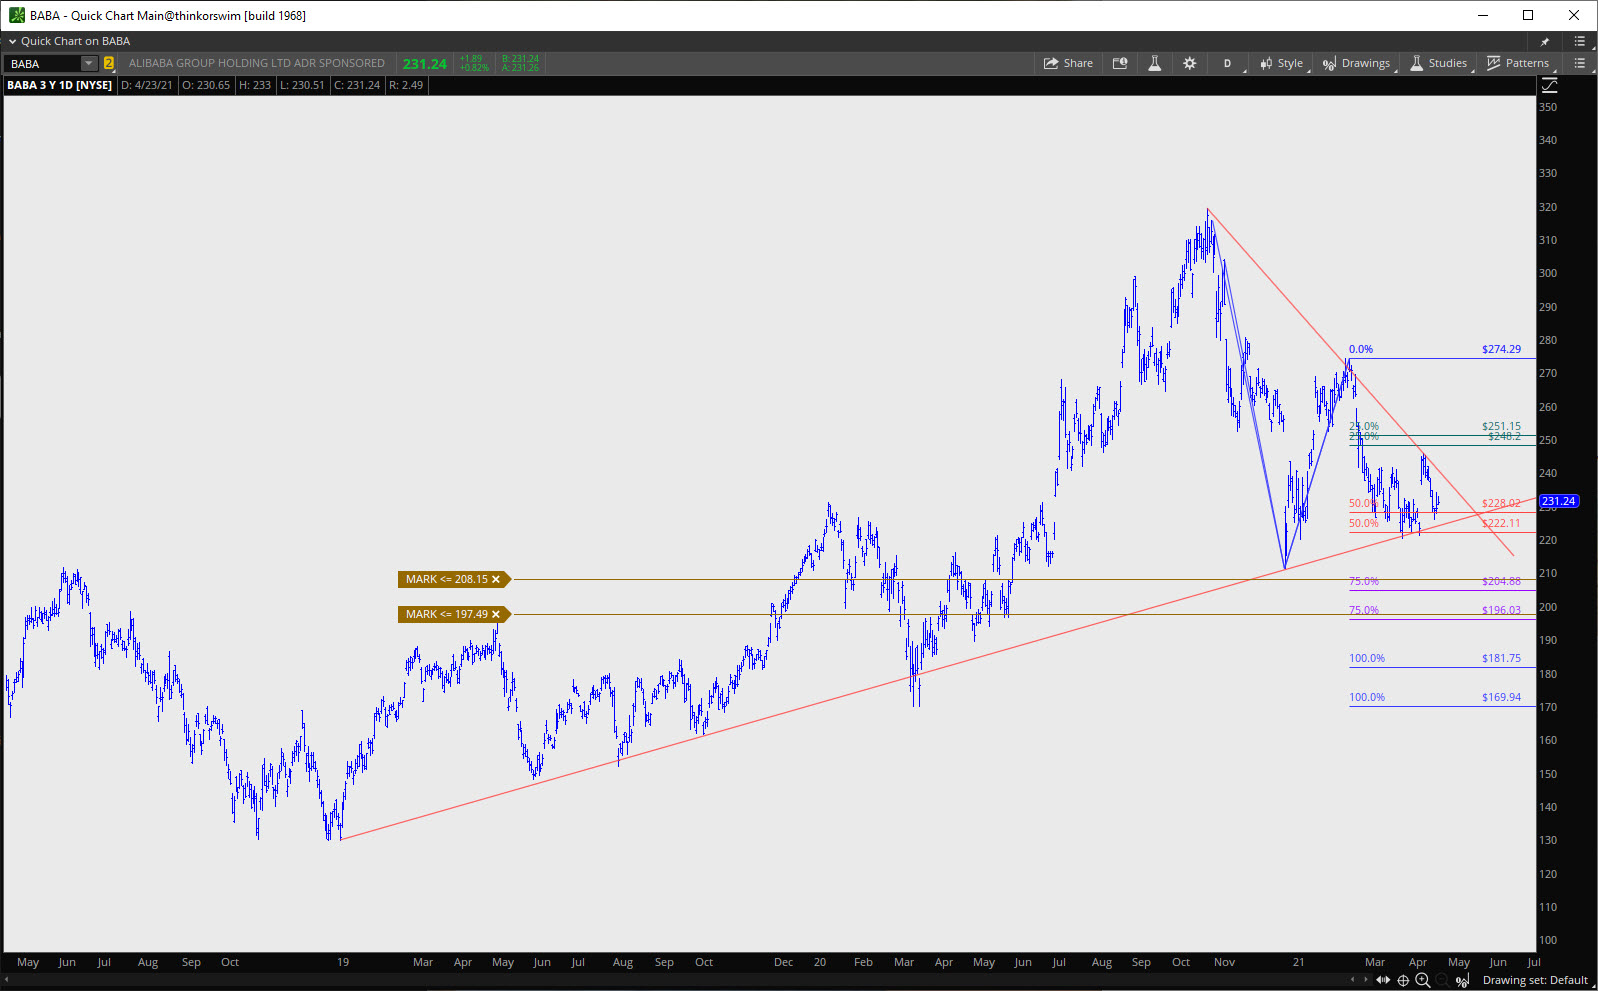Screen dimensions: 1598x991
Task: Minimize the BABA Quick Chart window
Action: (1483, 15)
